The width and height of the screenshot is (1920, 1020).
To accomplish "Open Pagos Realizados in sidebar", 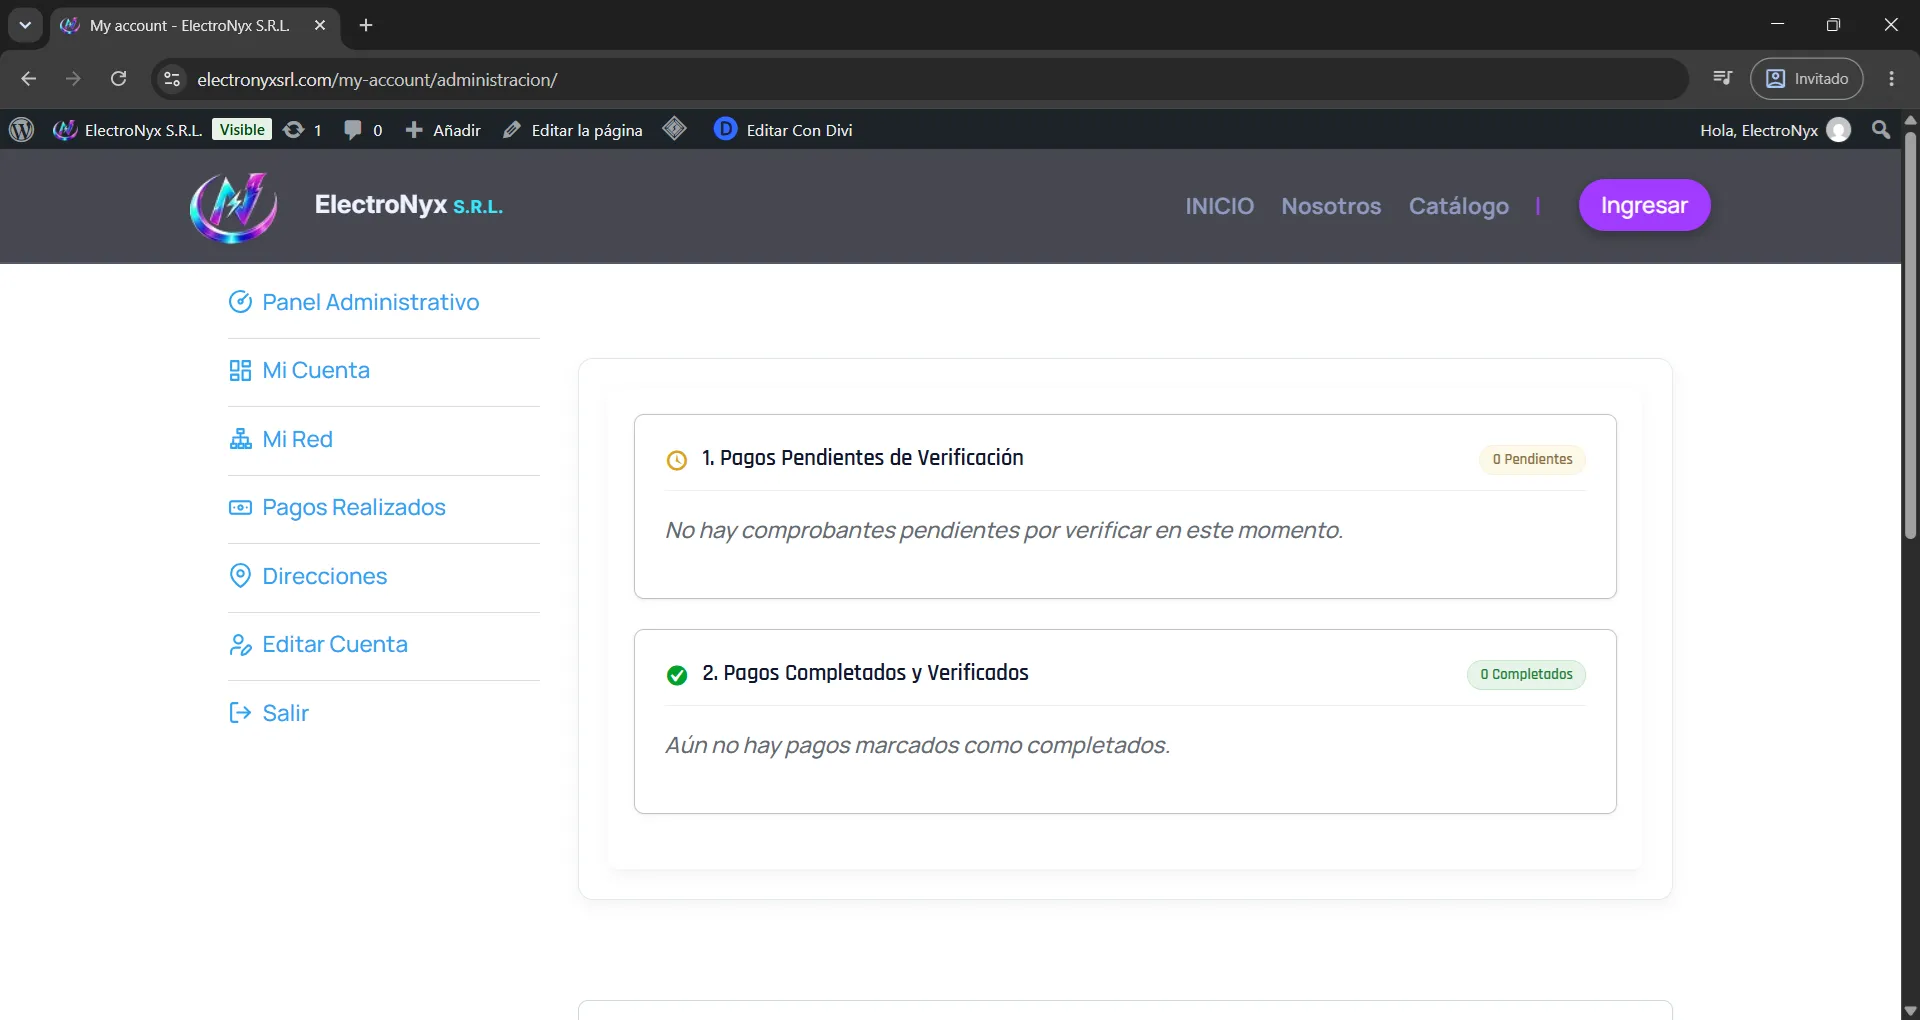I will coord(337,507).
